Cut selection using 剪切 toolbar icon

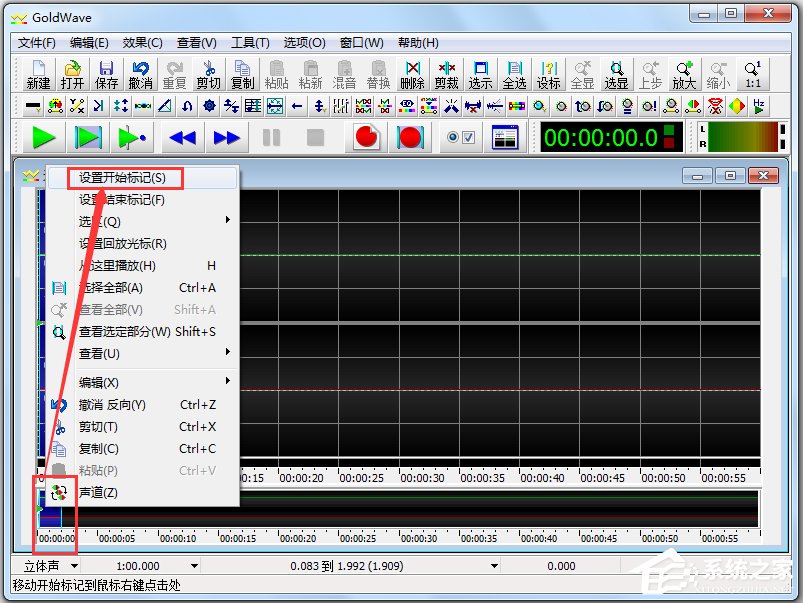(x=208, y=75)
